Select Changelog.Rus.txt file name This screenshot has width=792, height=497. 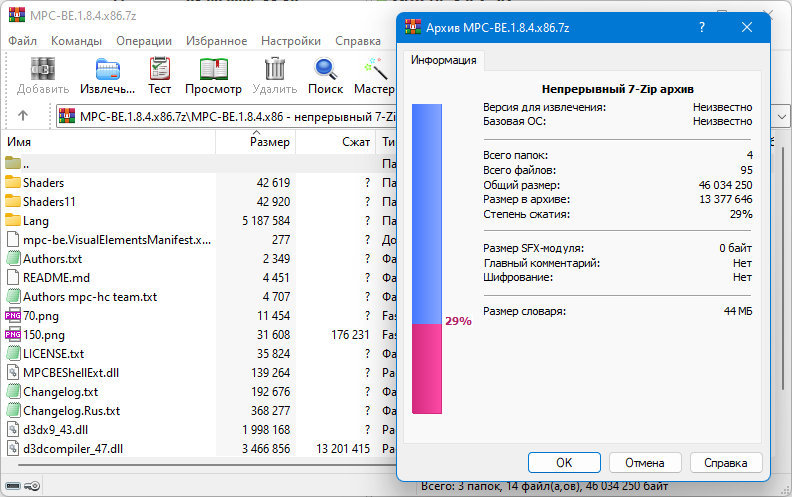(72, 411)
